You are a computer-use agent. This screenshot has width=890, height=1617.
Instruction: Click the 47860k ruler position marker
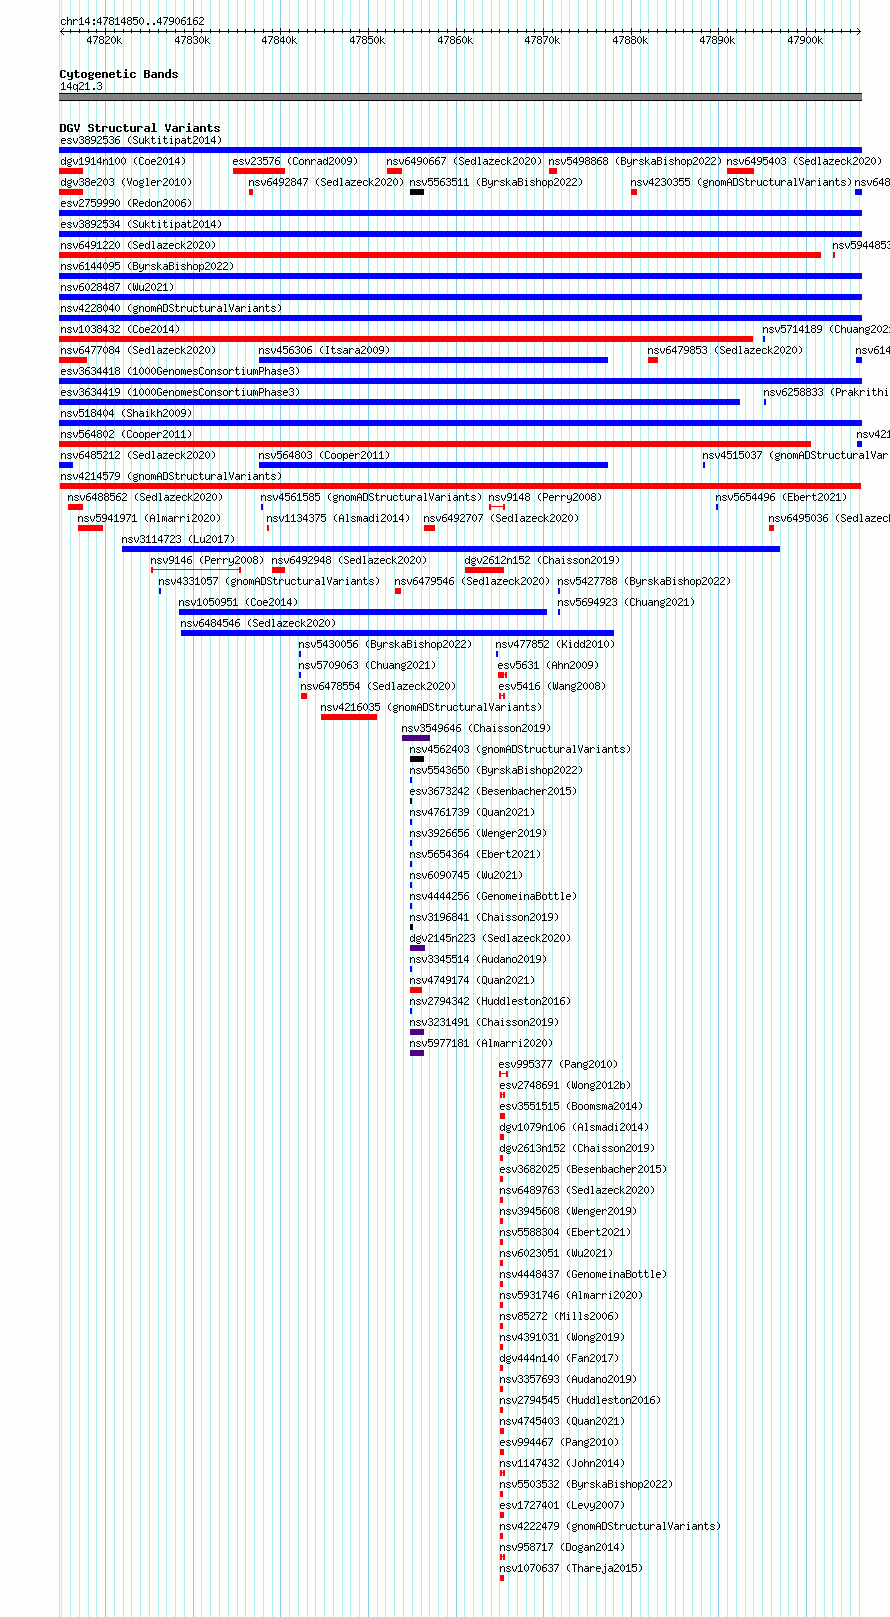tap(455, 40)
